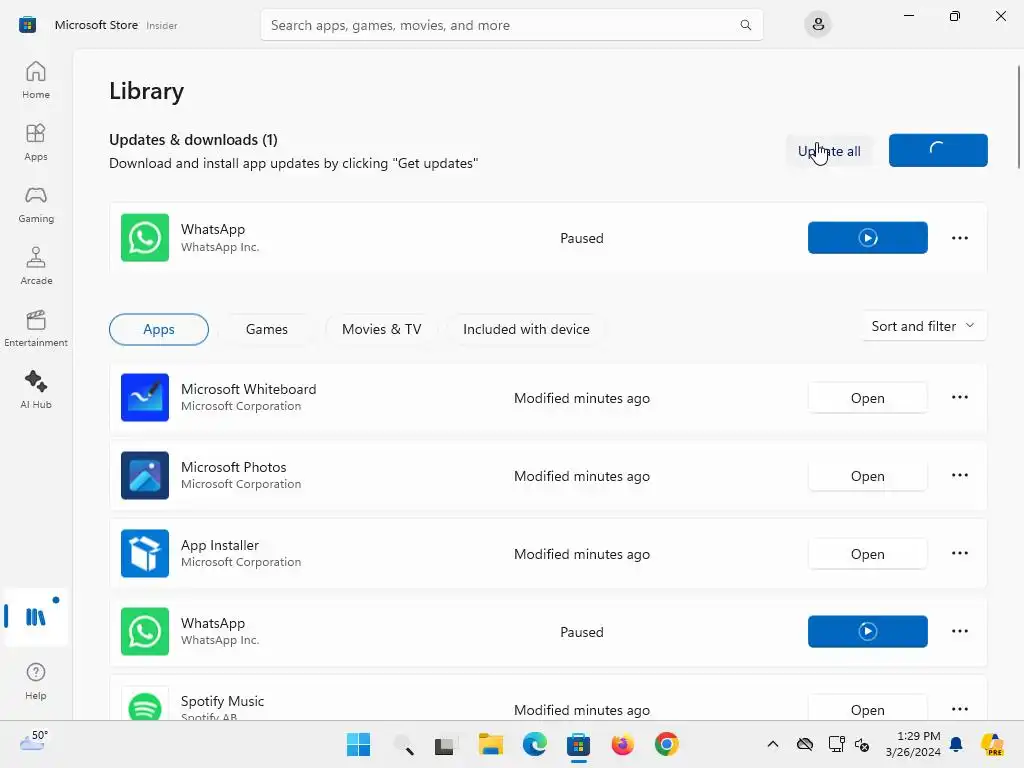Image resolution: width=1024 pixels, height=768 pixels.
Task: Open more options for Microsoft Photos
Action: 959,475
